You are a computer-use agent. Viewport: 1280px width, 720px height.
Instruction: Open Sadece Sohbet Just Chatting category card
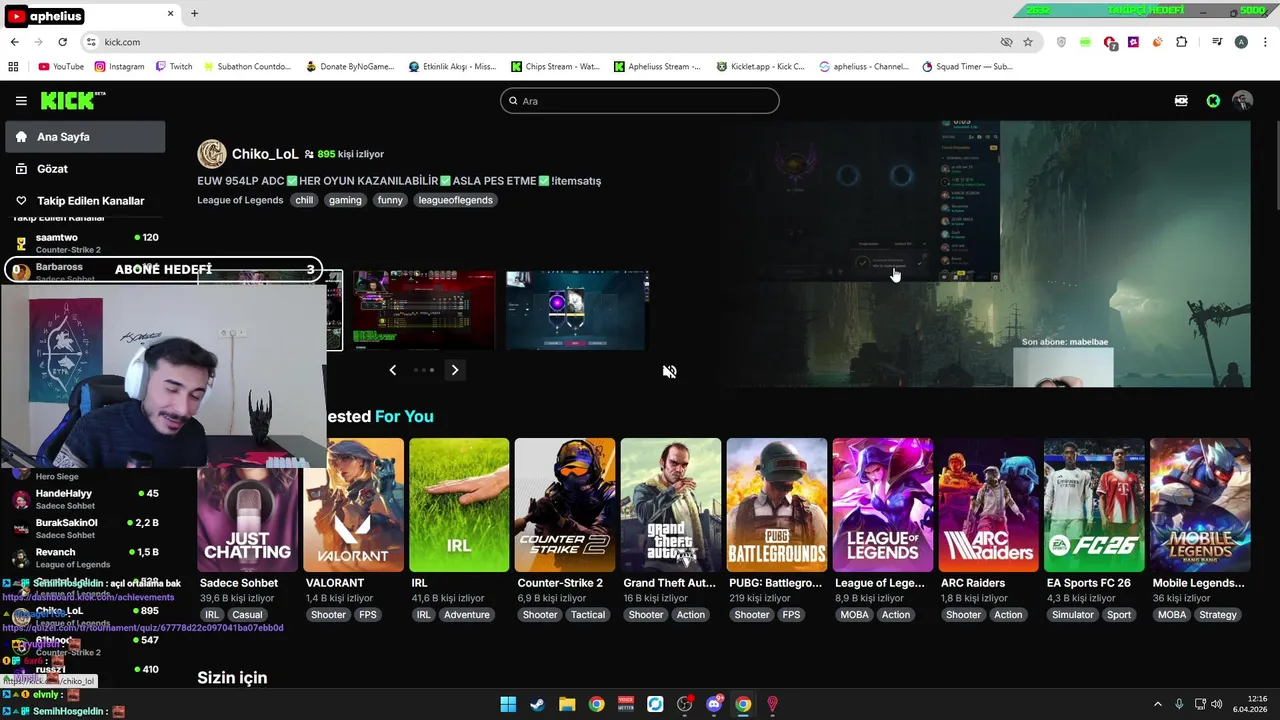(247, 505)
